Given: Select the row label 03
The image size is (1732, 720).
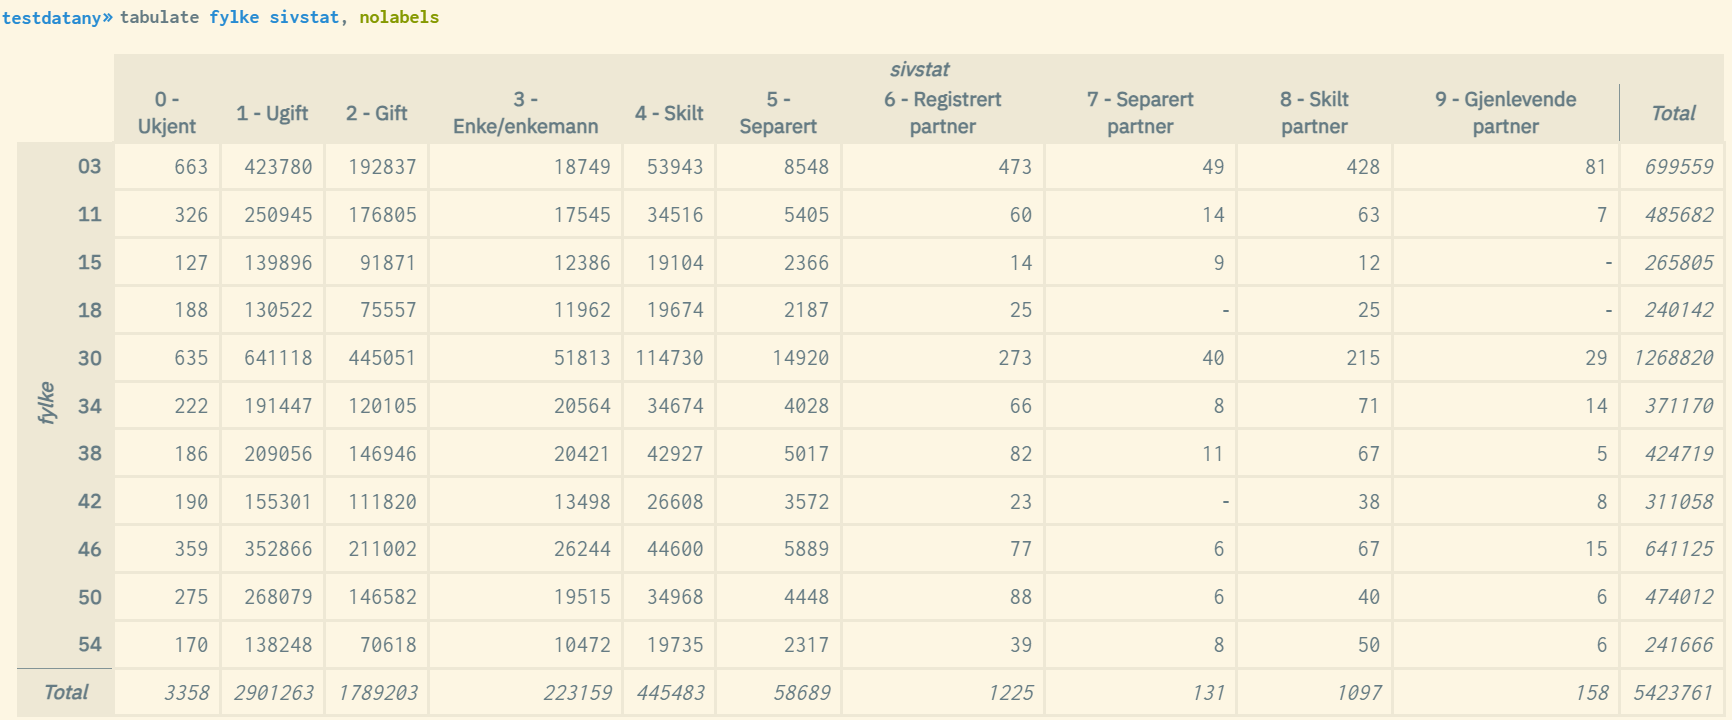Looking at the screenshot, I should coord(90,166).
